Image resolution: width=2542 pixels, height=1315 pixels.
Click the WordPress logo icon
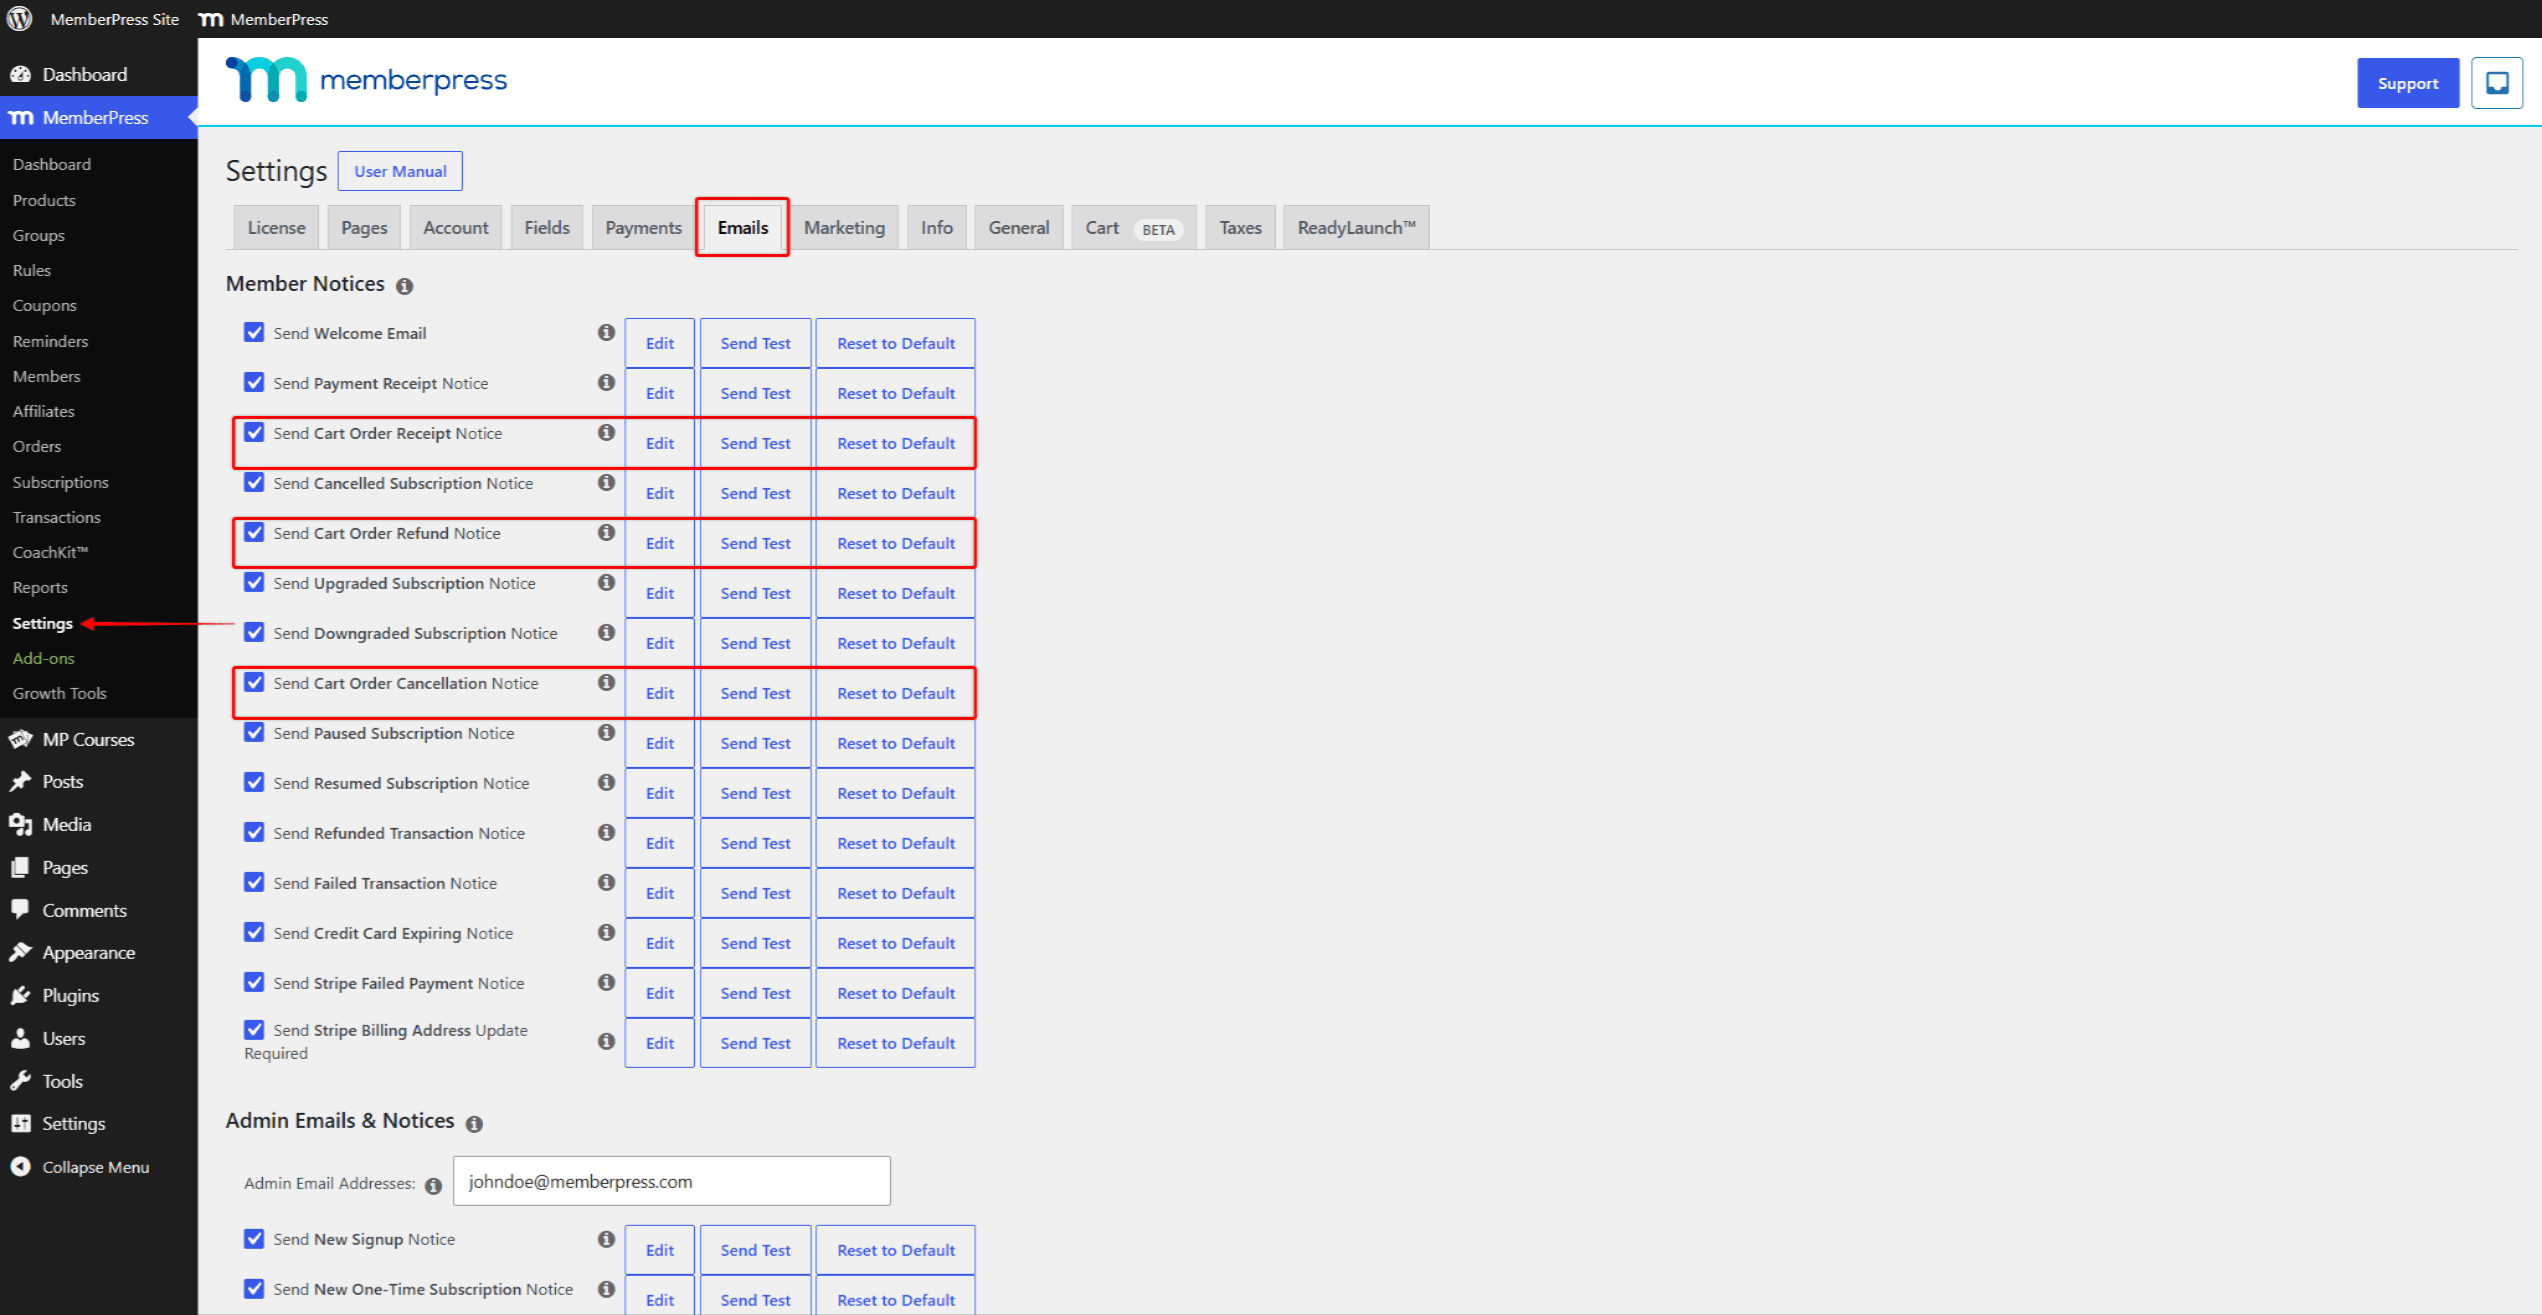[20, 19]
